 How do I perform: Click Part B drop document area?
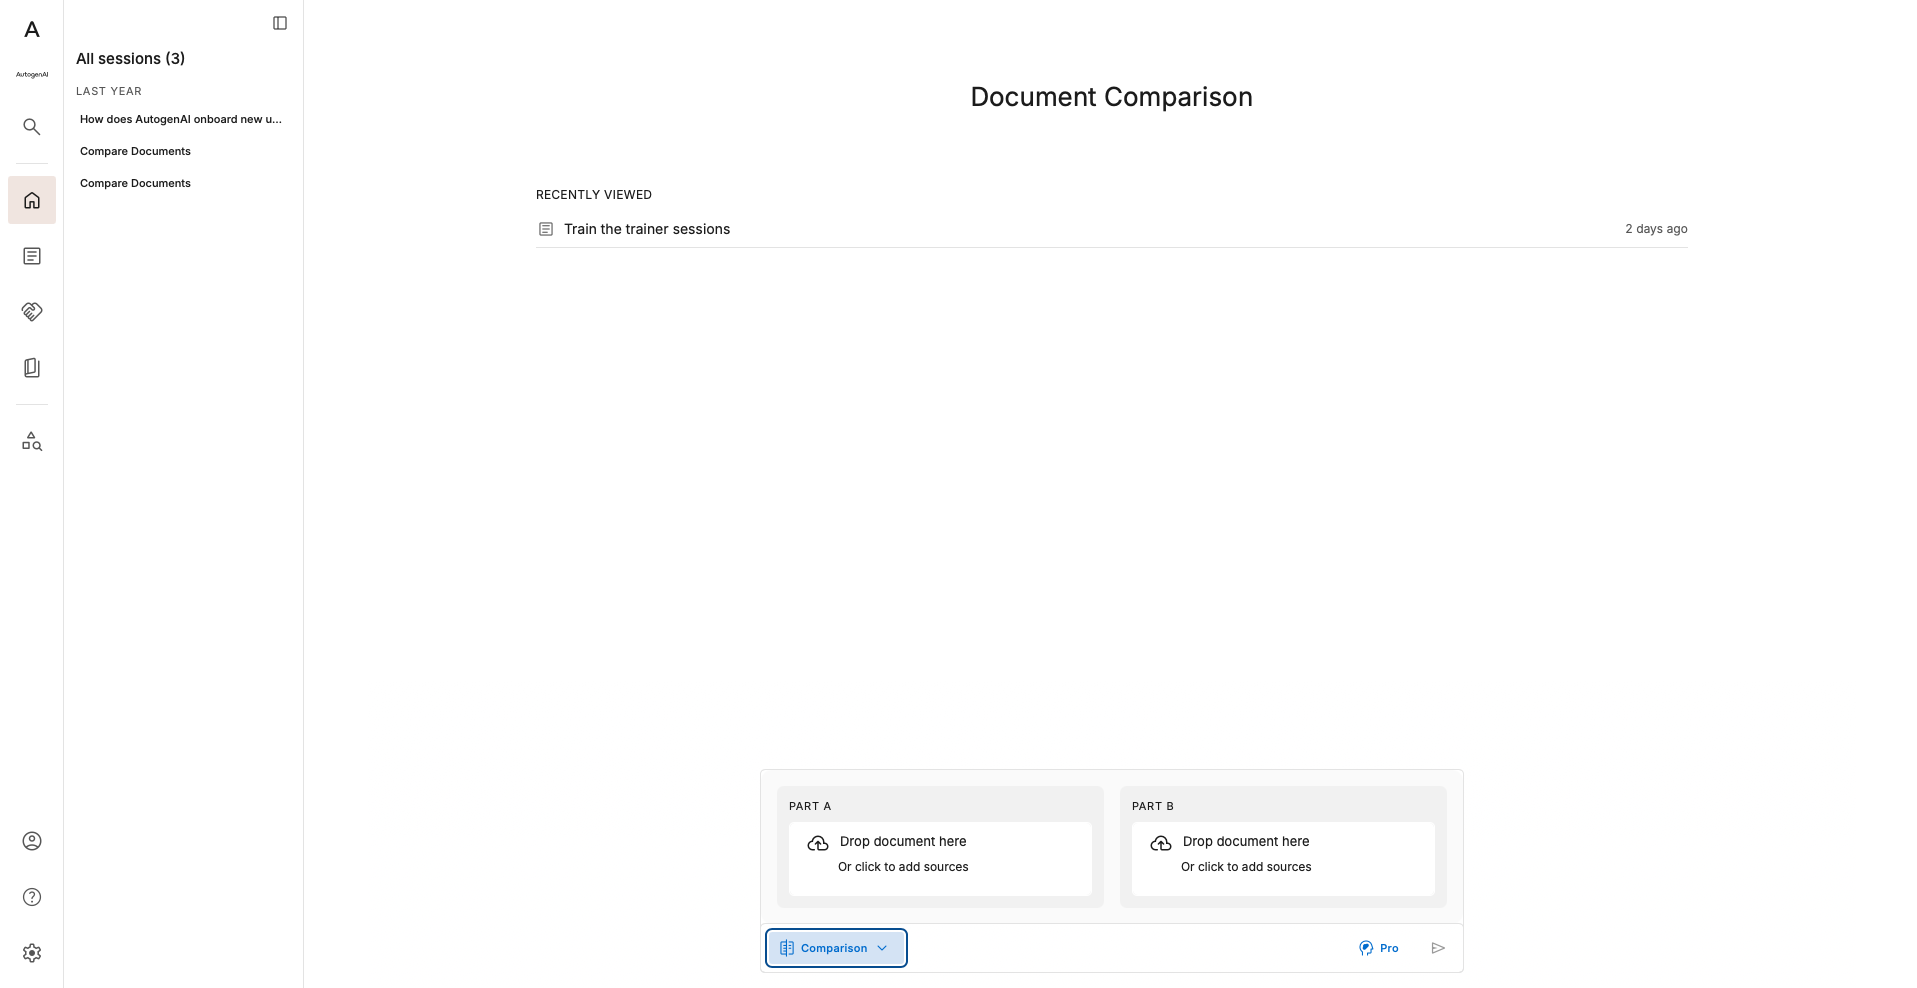[1283, 859]
